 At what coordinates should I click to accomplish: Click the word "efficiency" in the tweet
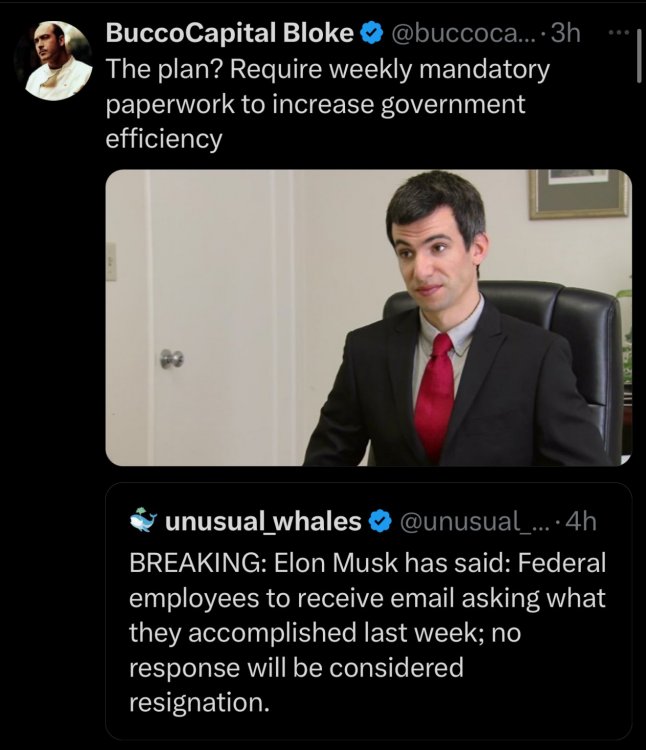(x=163, y=138)
